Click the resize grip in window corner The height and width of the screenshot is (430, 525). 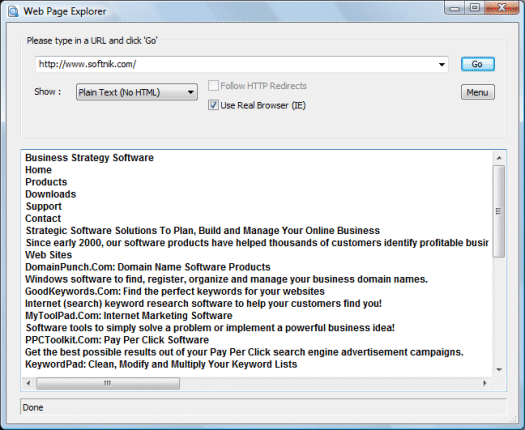tap(513, 419)
